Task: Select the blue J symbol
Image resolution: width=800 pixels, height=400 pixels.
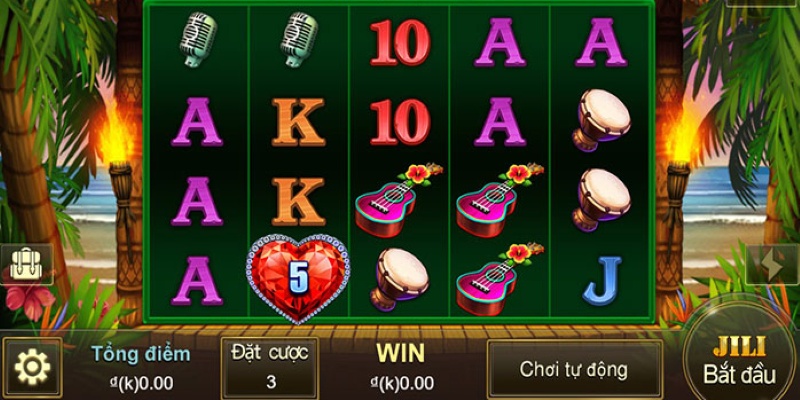Action: (602, 281)
